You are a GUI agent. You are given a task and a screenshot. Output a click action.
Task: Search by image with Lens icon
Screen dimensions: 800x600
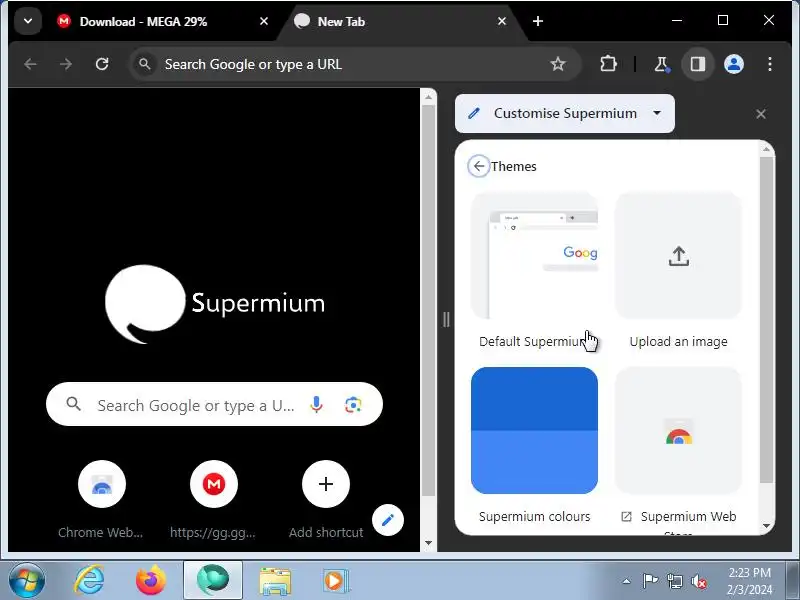tap(353, 405)
